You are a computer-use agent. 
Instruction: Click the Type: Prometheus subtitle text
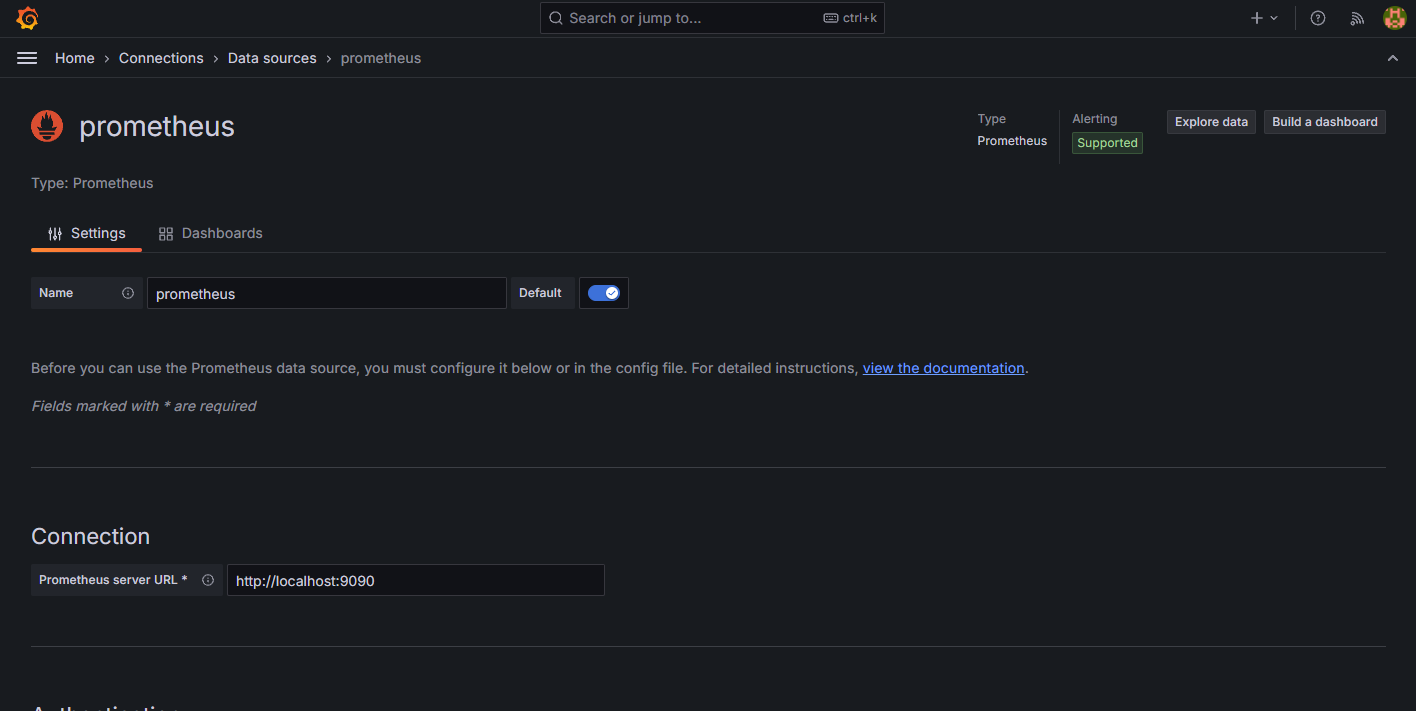pos(92,183)
